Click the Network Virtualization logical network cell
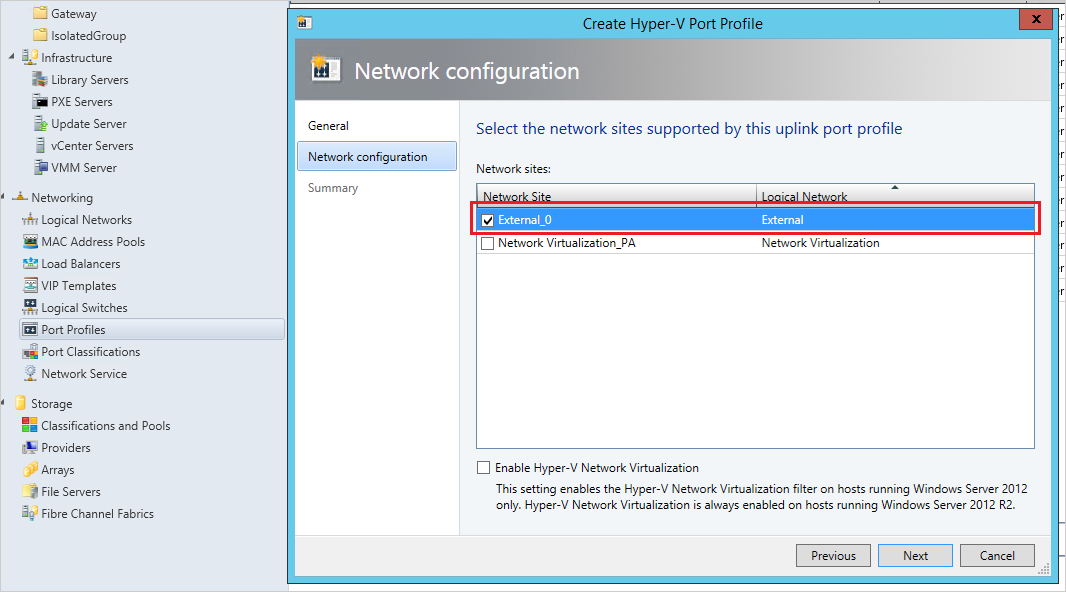1066x592 pixels. click(x=820, y=243)
